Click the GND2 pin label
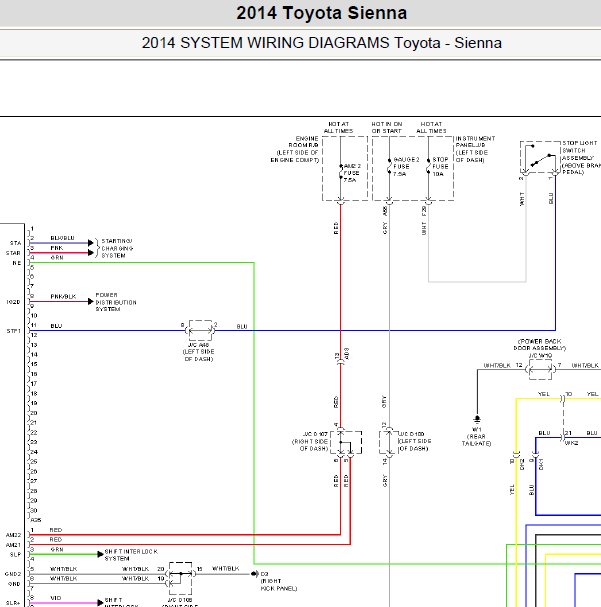The height and width of the screenshot is (607, 601). pos(13,574)
